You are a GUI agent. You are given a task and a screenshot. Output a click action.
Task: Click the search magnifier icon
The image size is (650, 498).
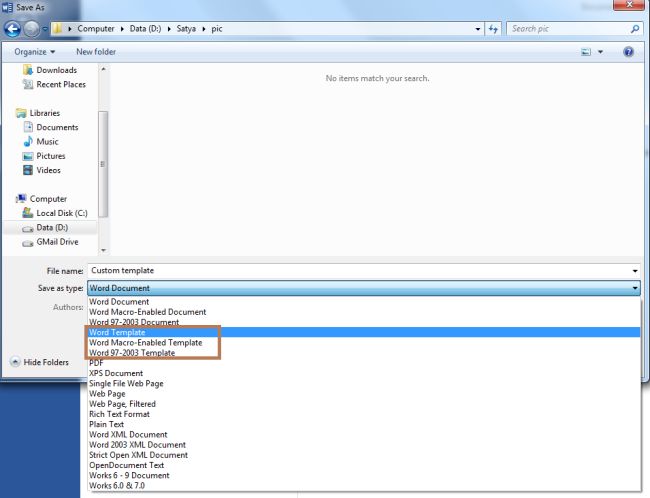coord(635,29)
